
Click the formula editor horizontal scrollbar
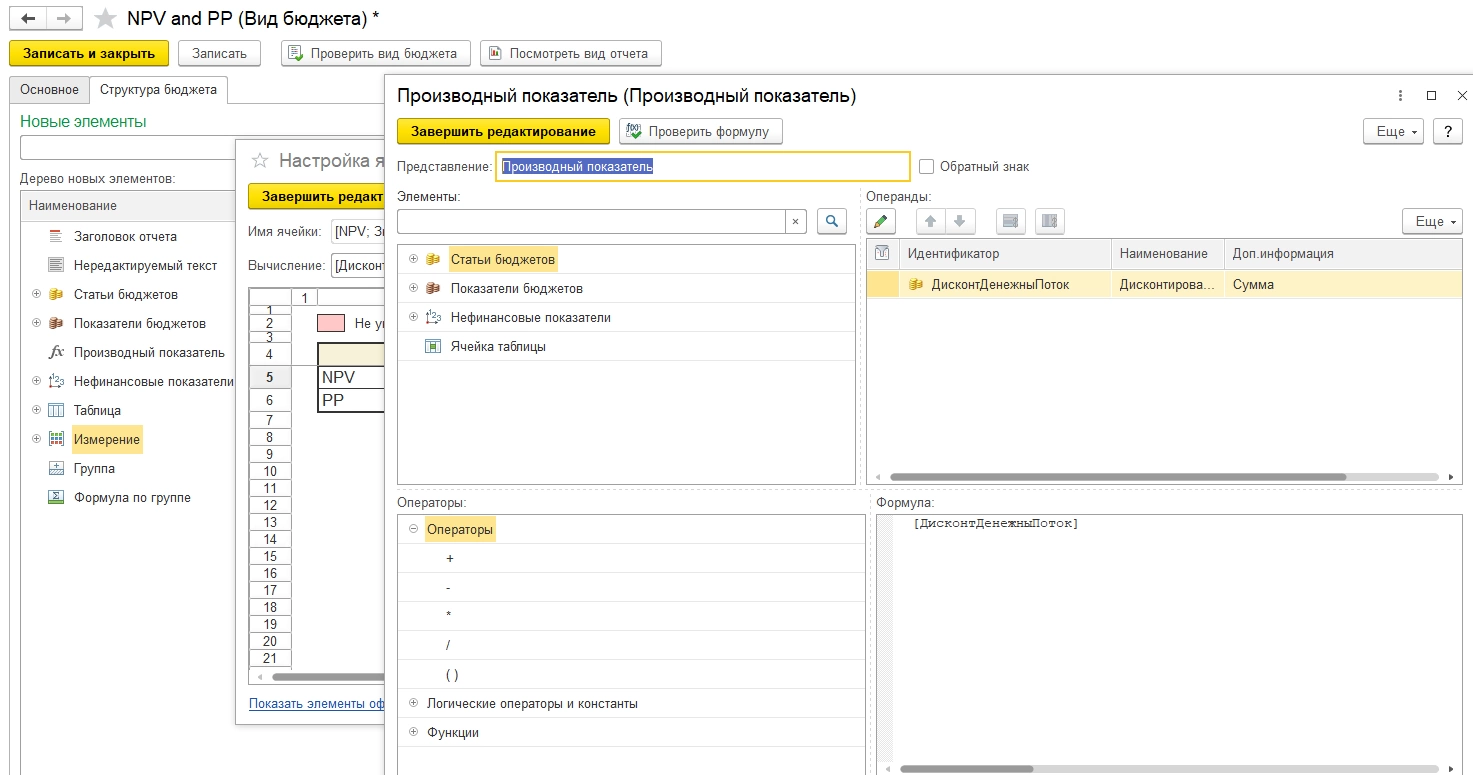(x=965, y=769)
